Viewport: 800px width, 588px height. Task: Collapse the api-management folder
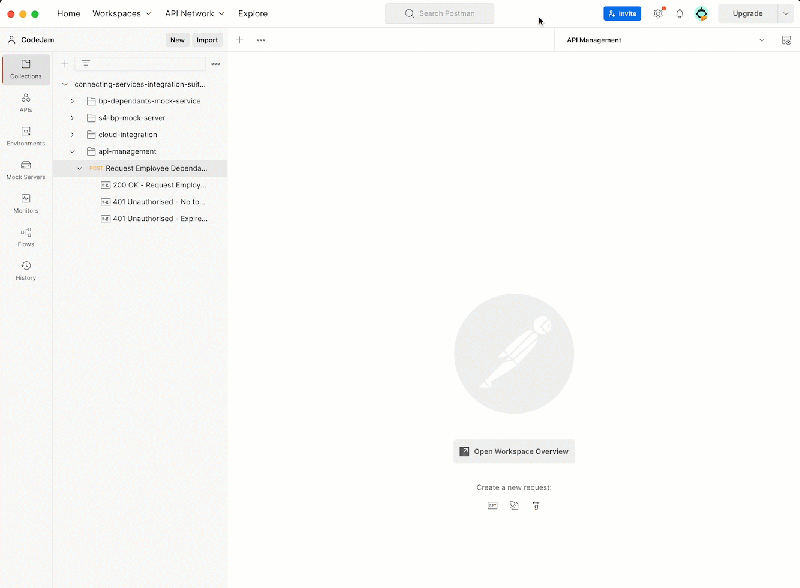(x=72, y=152)
